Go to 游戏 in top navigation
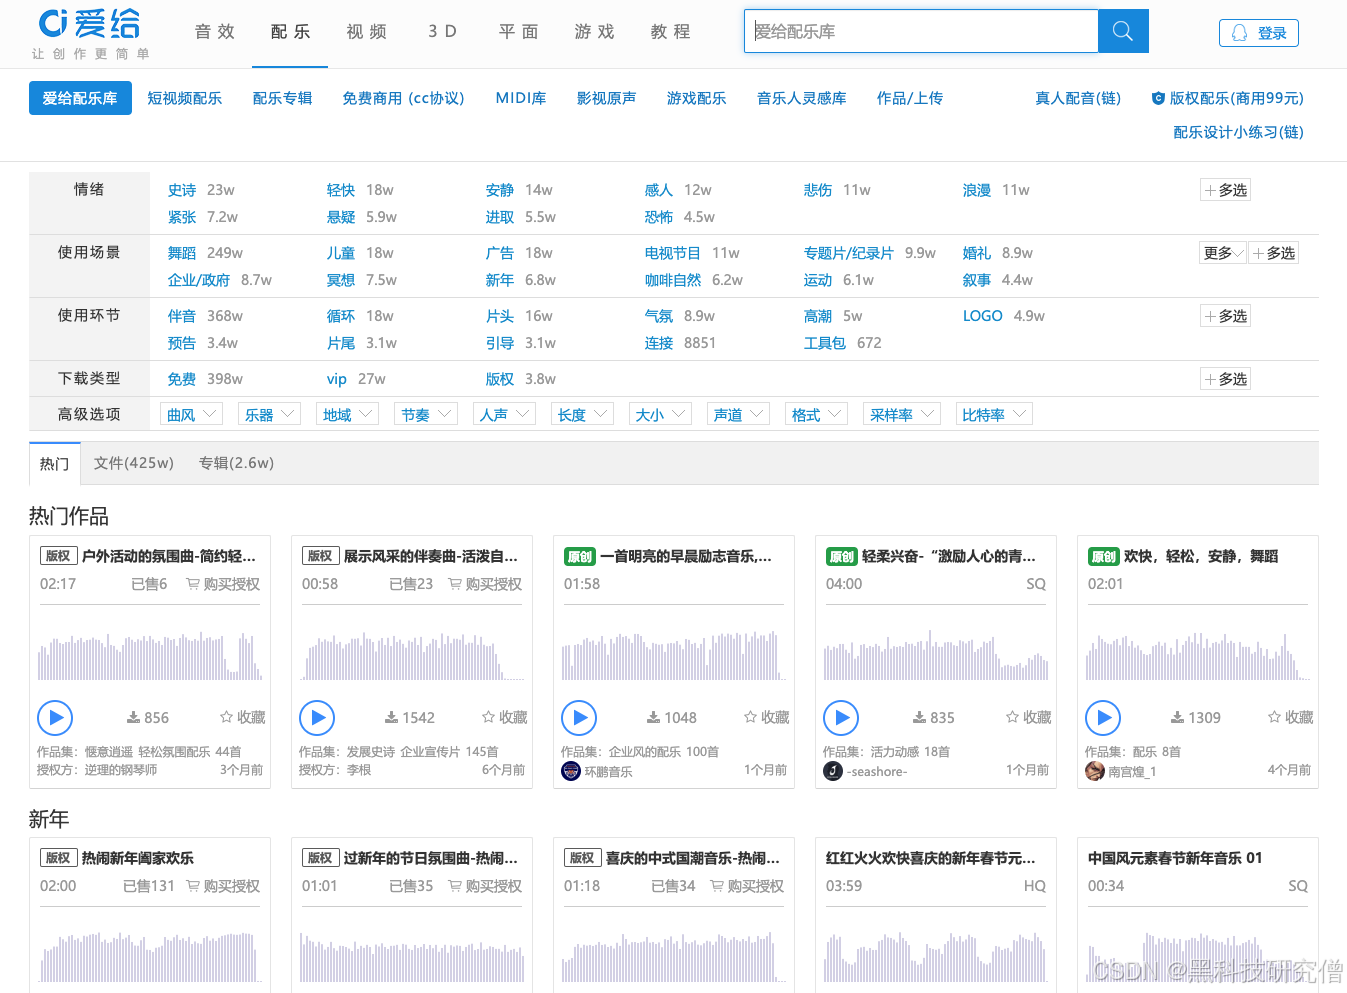Viewport: 1347px width, 993px height. coord(595,32)
